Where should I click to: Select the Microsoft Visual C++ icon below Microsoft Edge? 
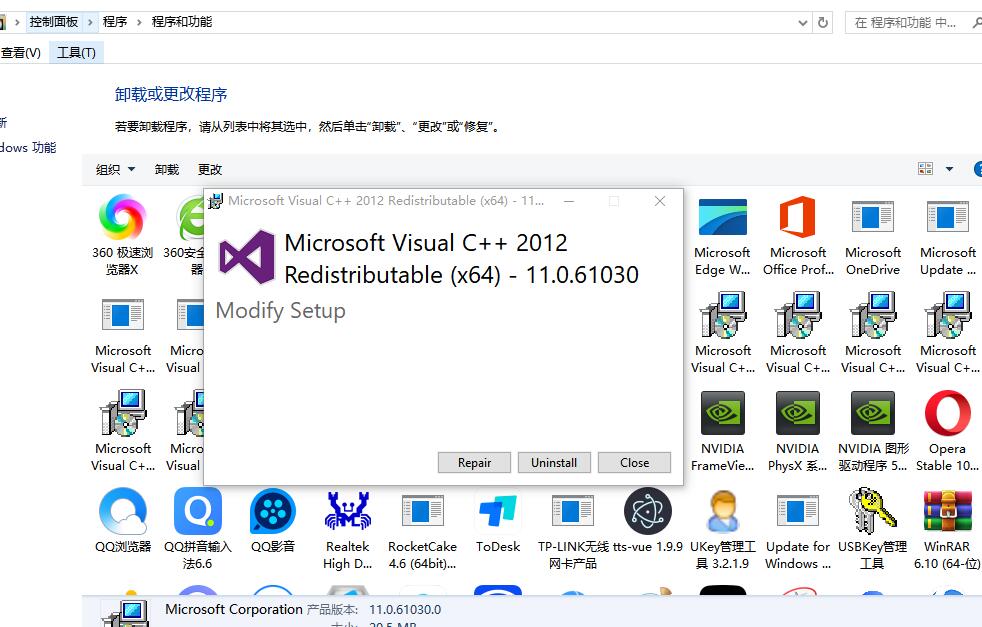pos(723,315)
